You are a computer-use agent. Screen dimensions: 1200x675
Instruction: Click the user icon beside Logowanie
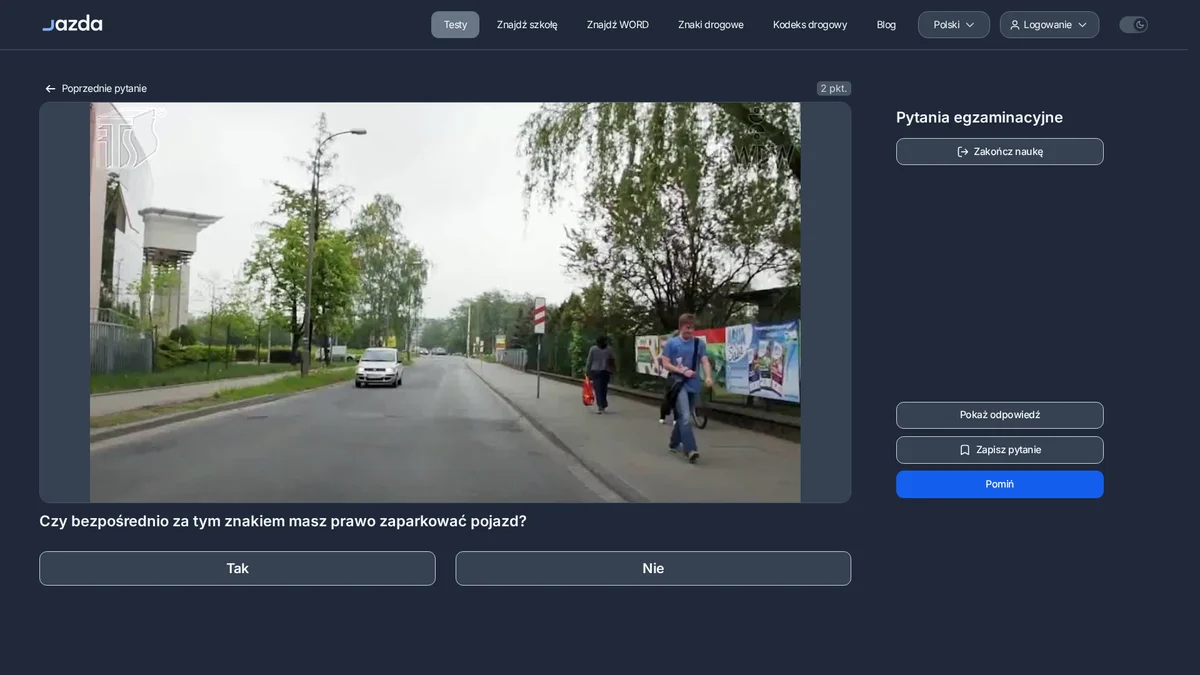coord(1015,25)
